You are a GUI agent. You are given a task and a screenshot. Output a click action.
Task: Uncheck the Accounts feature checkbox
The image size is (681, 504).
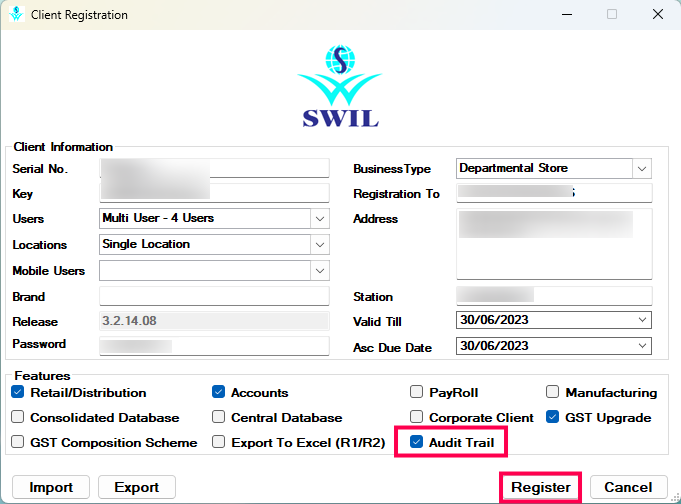click(218, 392)
